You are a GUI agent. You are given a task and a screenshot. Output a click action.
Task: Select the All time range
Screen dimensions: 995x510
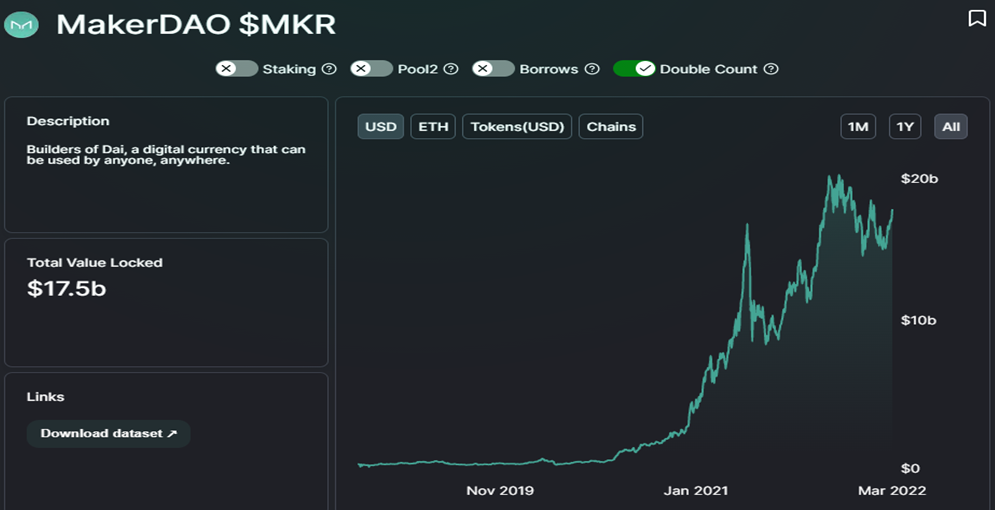pos(951,127)
